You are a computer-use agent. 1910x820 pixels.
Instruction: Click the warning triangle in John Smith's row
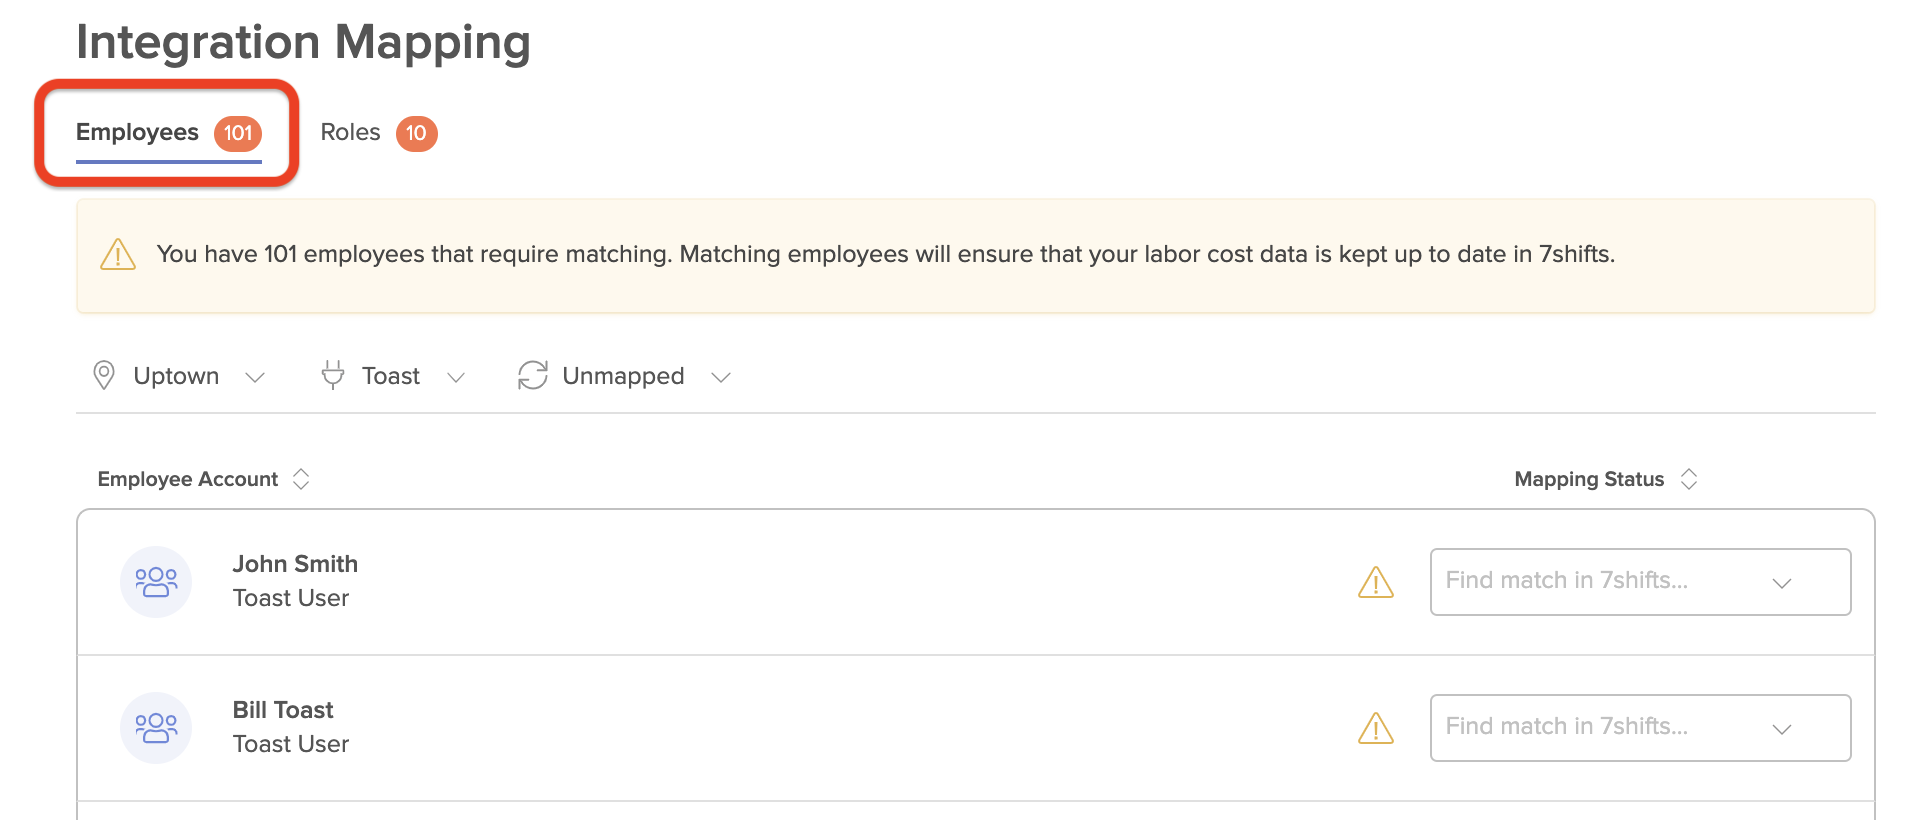(1376, 582)
